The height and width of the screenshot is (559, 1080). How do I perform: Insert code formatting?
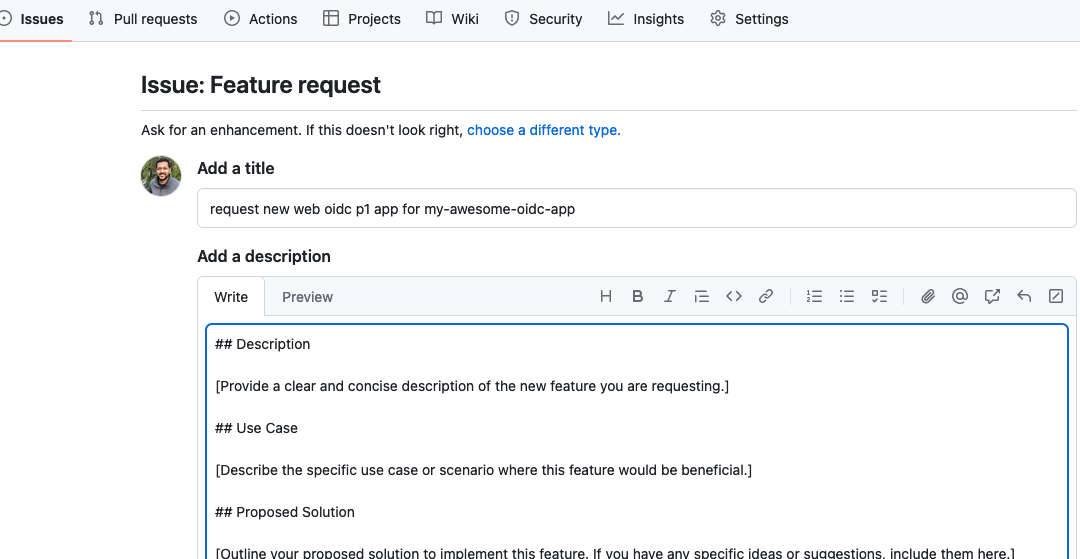pyautogui.click(x=734, y=297)
